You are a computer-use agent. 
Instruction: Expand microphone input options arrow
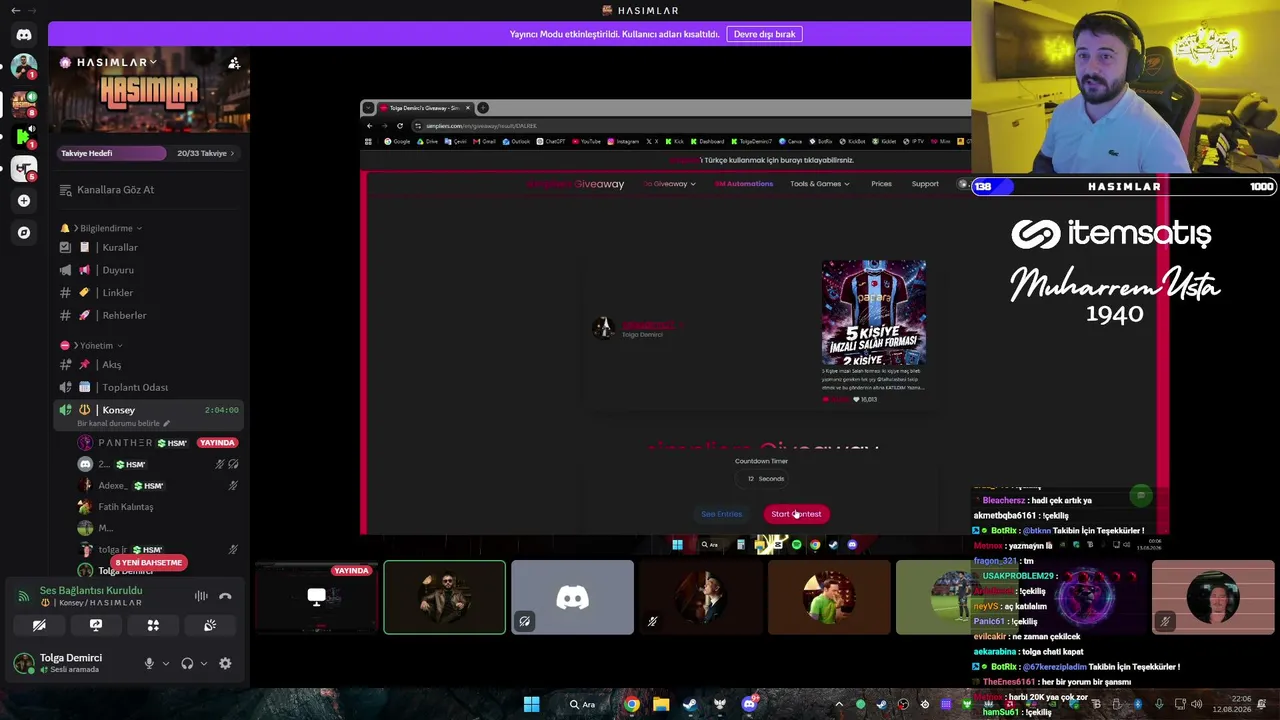(x=165, y=663)
